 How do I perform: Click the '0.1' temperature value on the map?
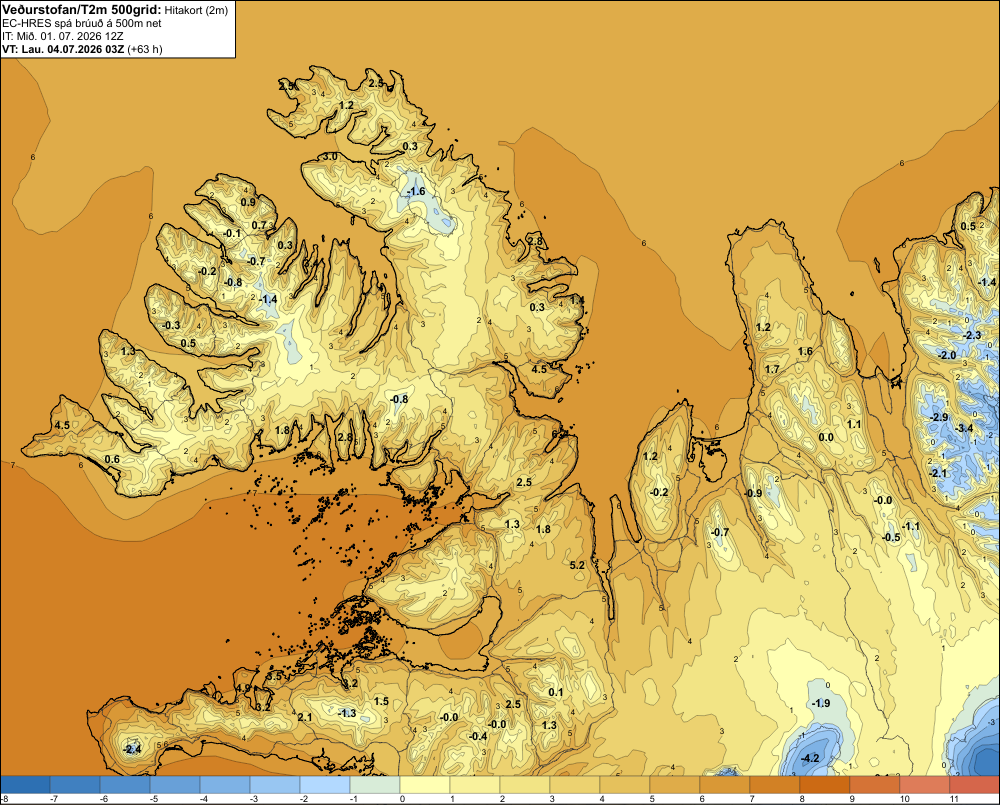(x=555, y=692)
